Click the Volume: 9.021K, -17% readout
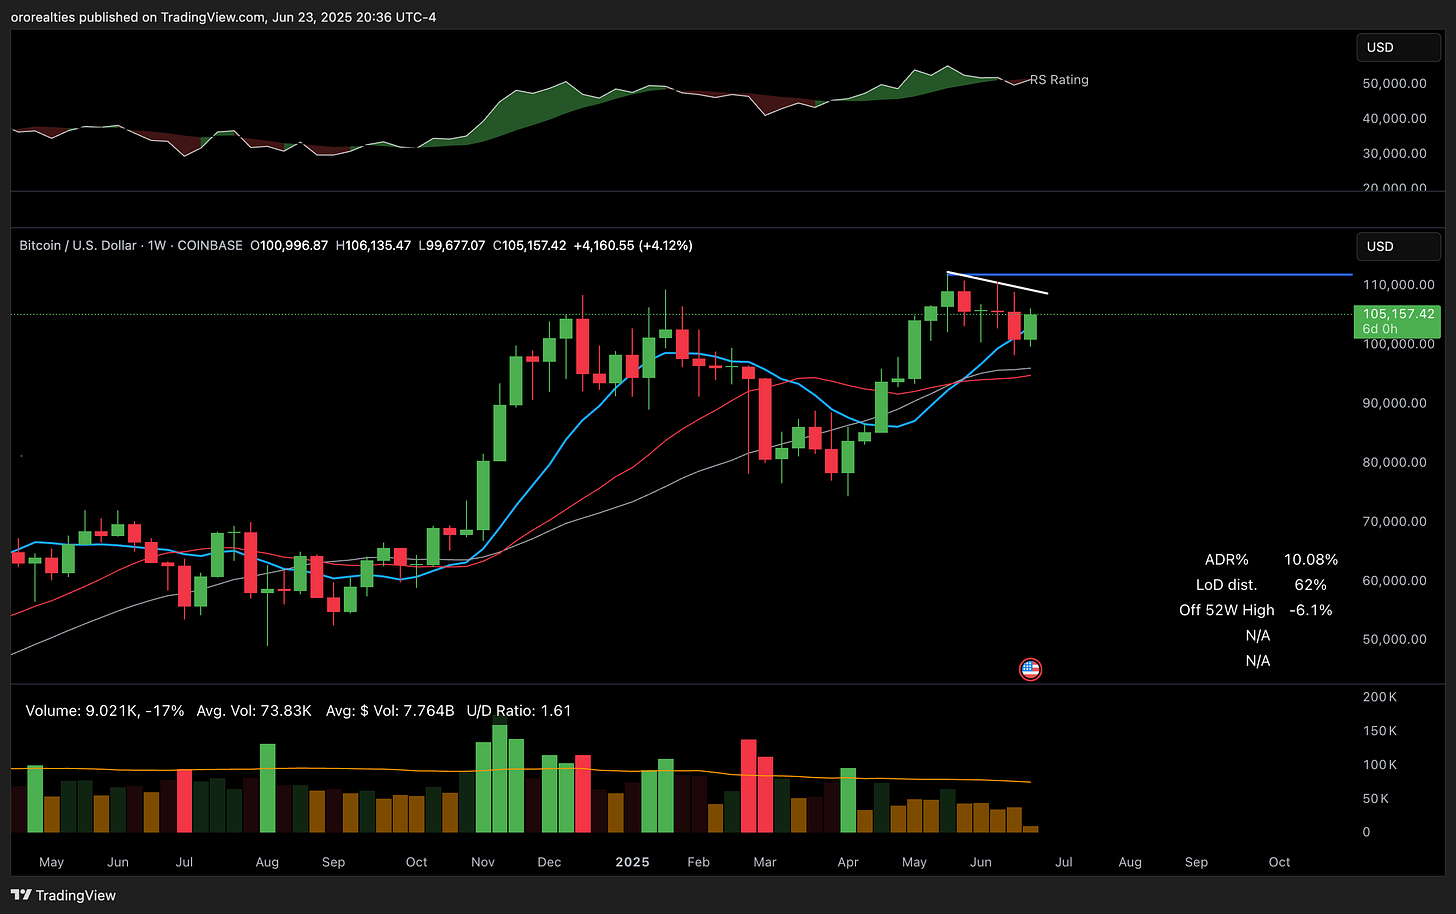 pos(105,711)
